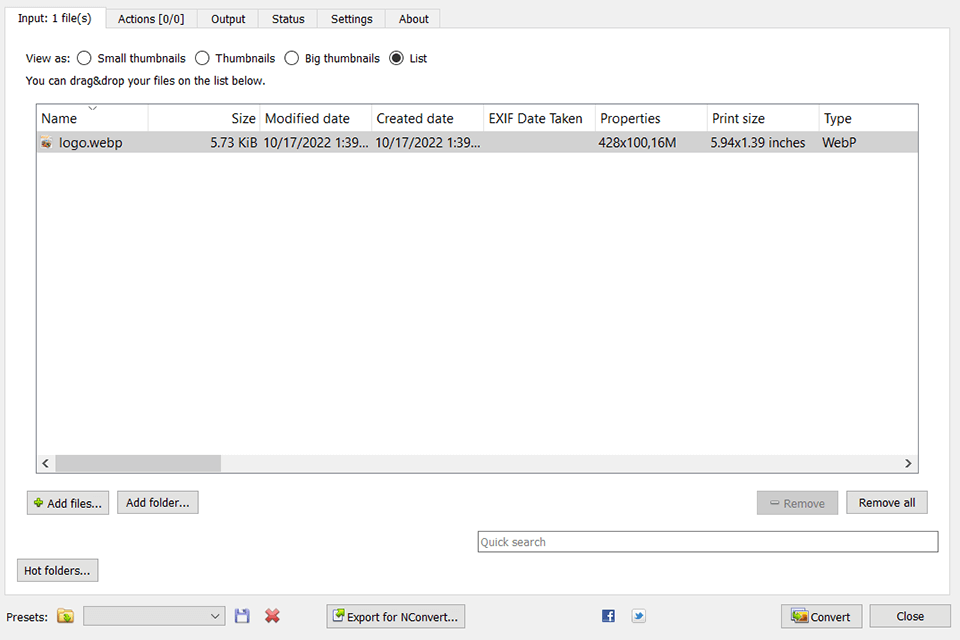This screenshot has width=960, height=640.
Task: Click the Remove button
Action: pyautogui.click(x=797, y=503)
